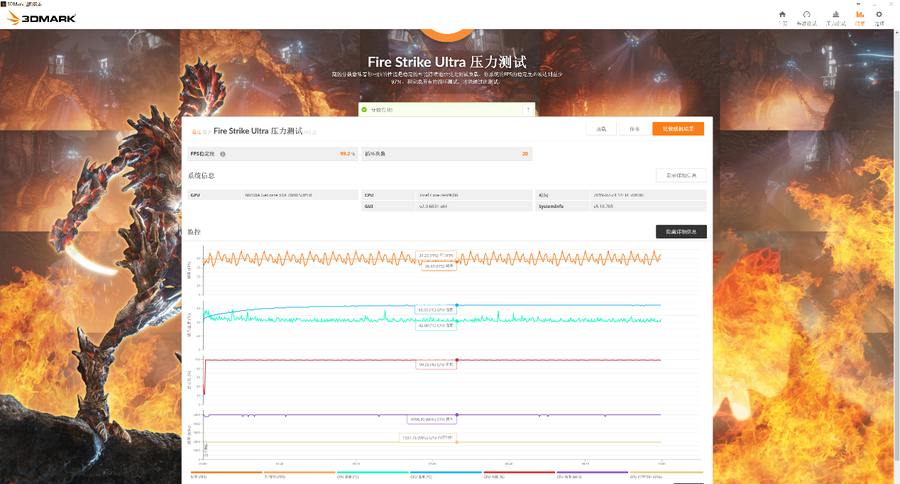Open the Options gear icon
The height and width of the screenshot is (484, 900).
[879, 17]
